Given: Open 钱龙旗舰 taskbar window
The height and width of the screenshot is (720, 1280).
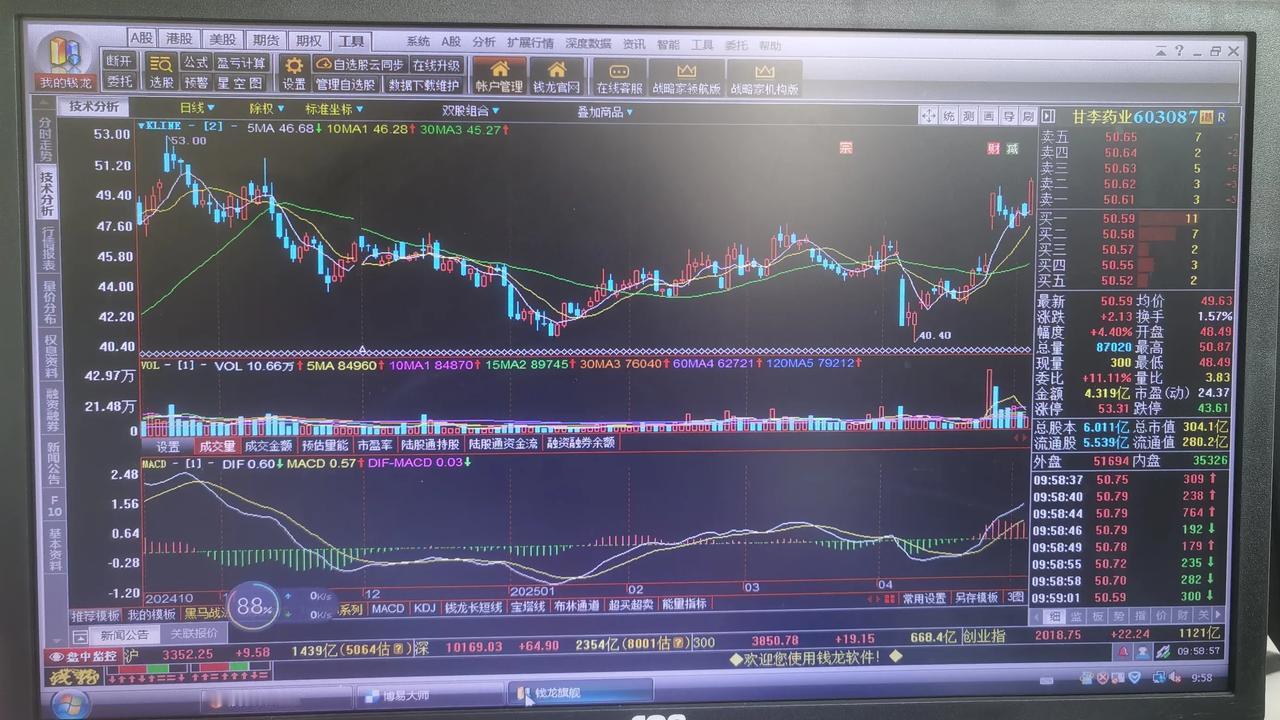Looking at the screenshot, I should (x=580, y=692).
